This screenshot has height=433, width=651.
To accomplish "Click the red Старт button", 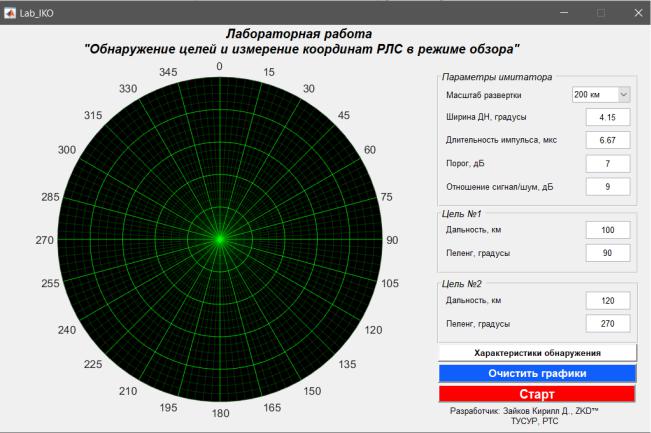I will pyautogui.click(x=537, y=394).
